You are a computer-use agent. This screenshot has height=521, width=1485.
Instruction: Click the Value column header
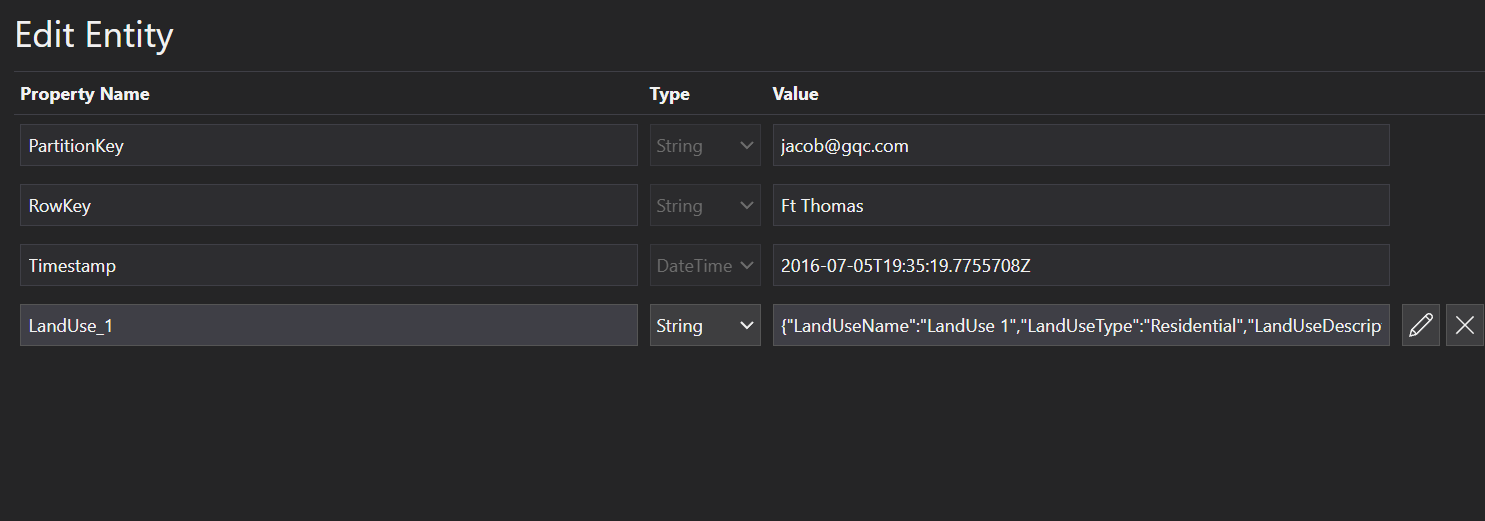click(x=796, y=94)
